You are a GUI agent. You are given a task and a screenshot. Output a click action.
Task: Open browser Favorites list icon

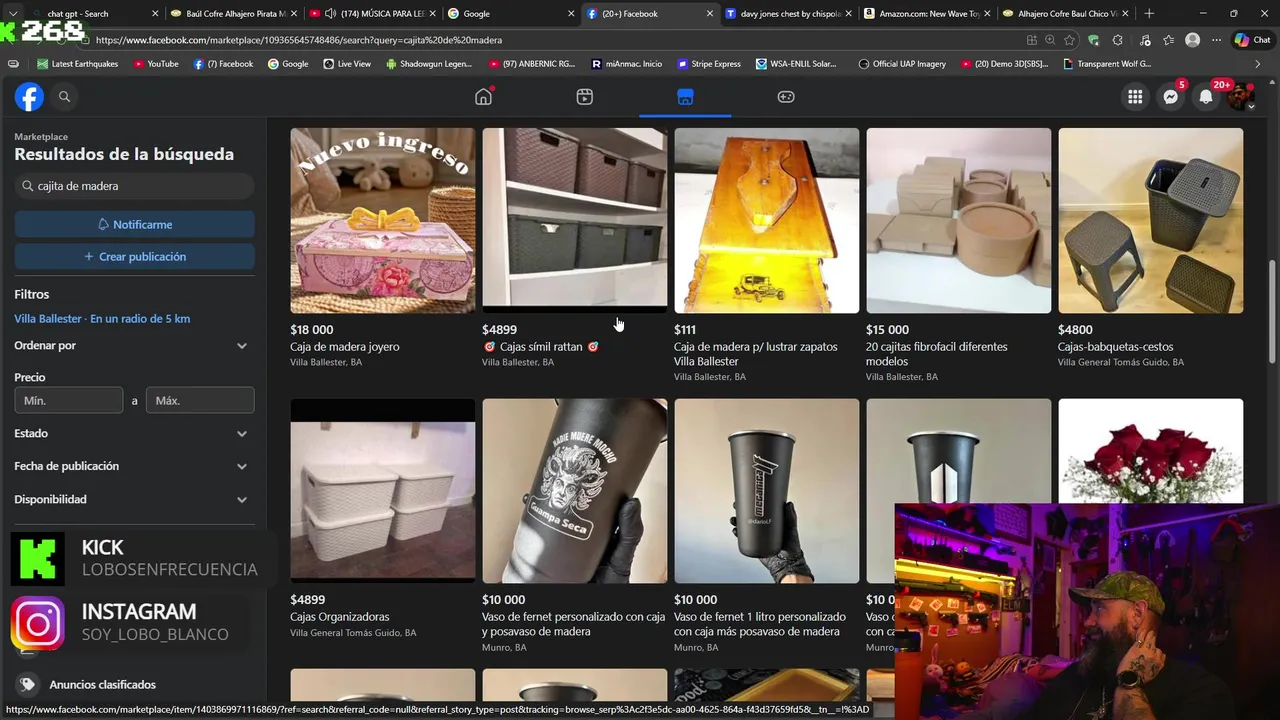(1168, 40)
